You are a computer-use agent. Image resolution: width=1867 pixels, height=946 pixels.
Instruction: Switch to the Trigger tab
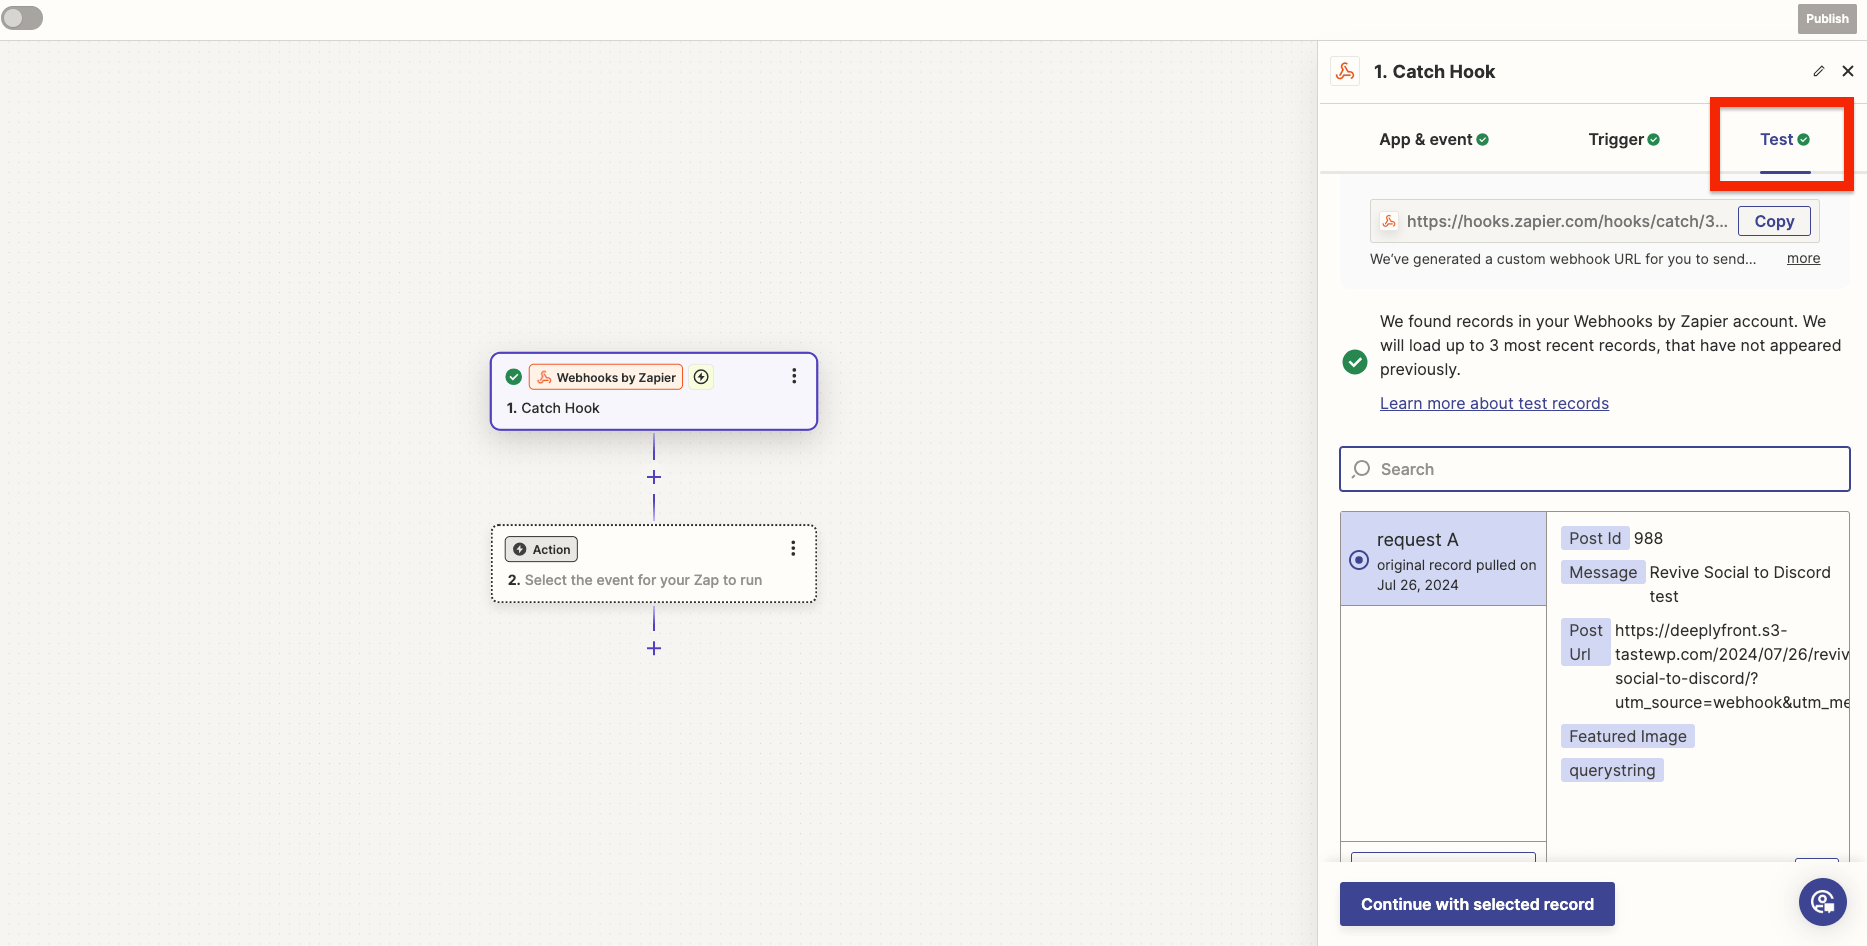click(x=1623, y=139)
